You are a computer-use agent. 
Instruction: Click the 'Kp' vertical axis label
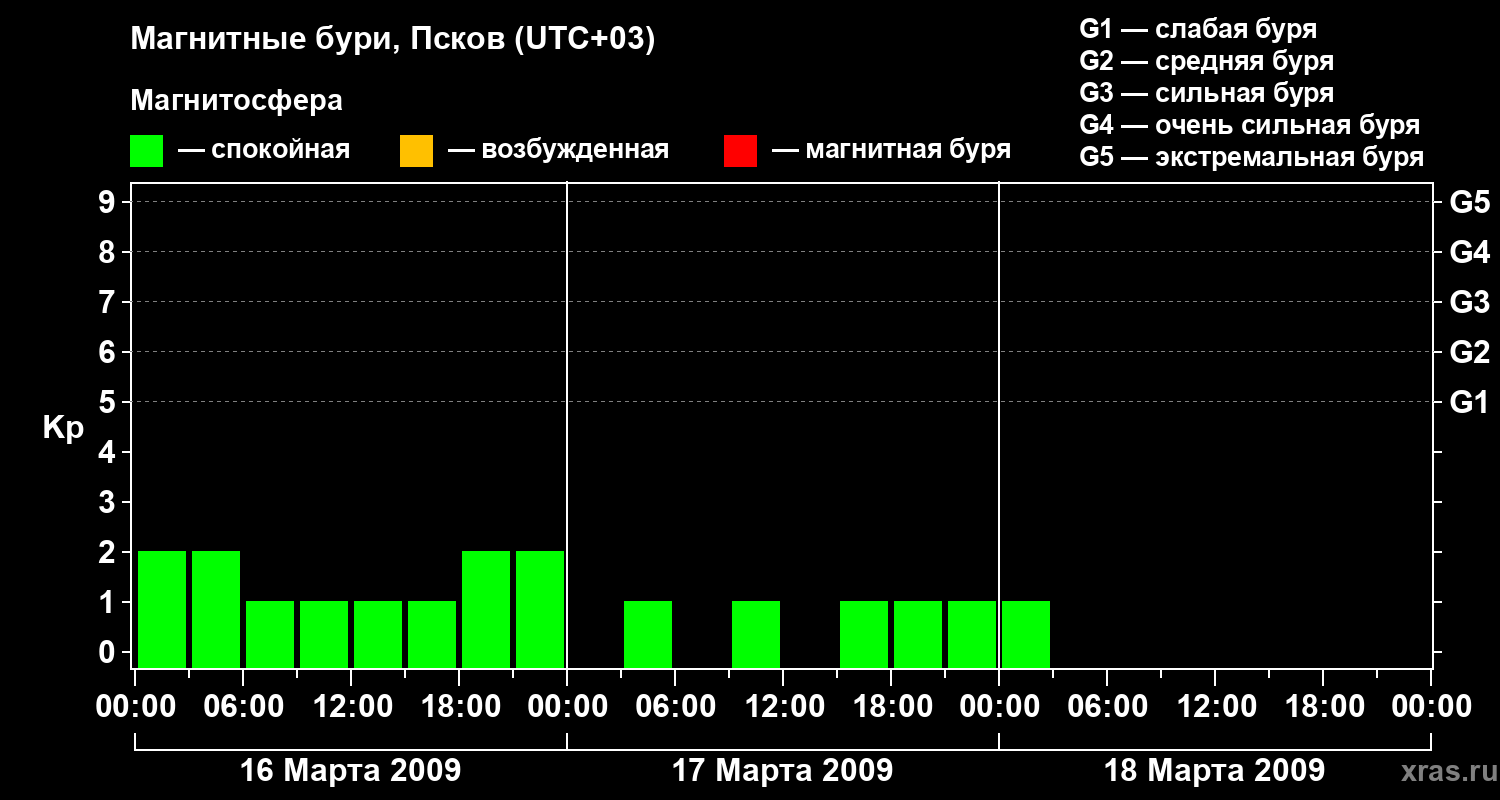click(x=63, y=428)
